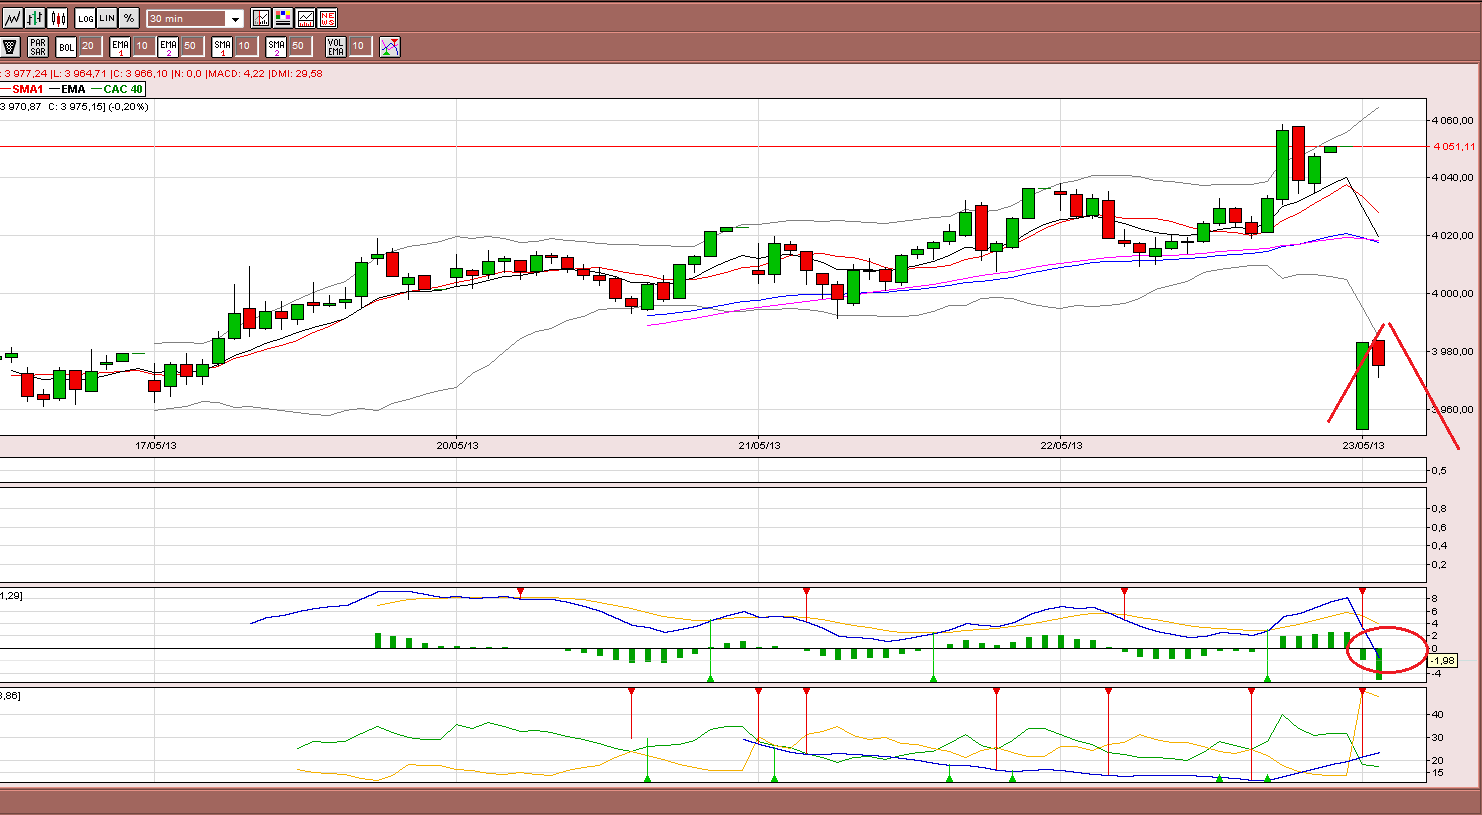Screen dimensions: 1482x815
Task: Edit the SMA 1 period field
Action: pyautogui.click(x=245, y=46)
